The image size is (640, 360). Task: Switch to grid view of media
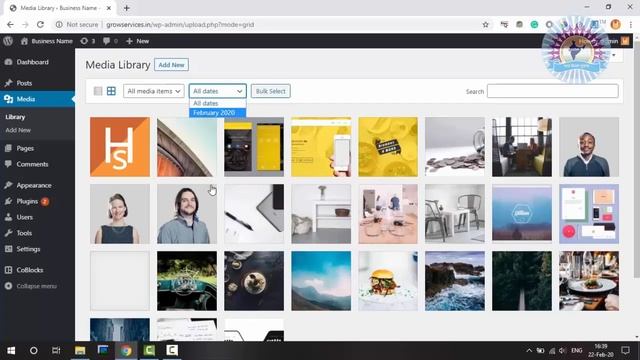[111, 91]
